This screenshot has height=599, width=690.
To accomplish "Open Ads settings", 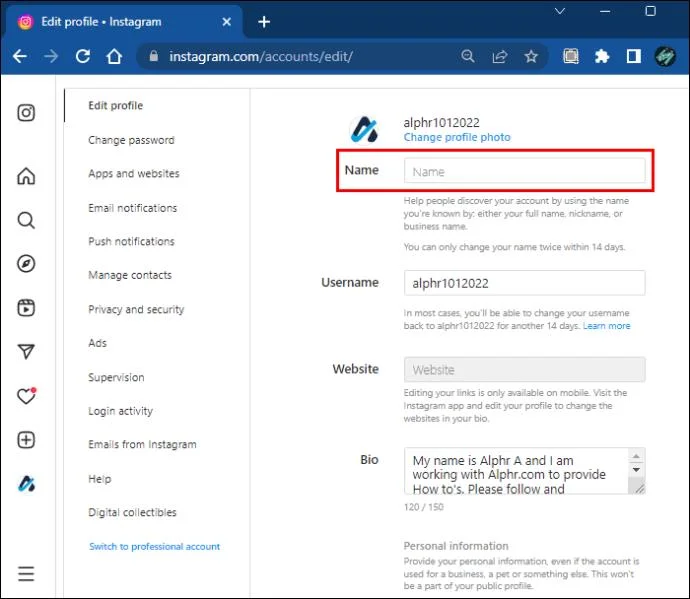I will tap(97, 343).
